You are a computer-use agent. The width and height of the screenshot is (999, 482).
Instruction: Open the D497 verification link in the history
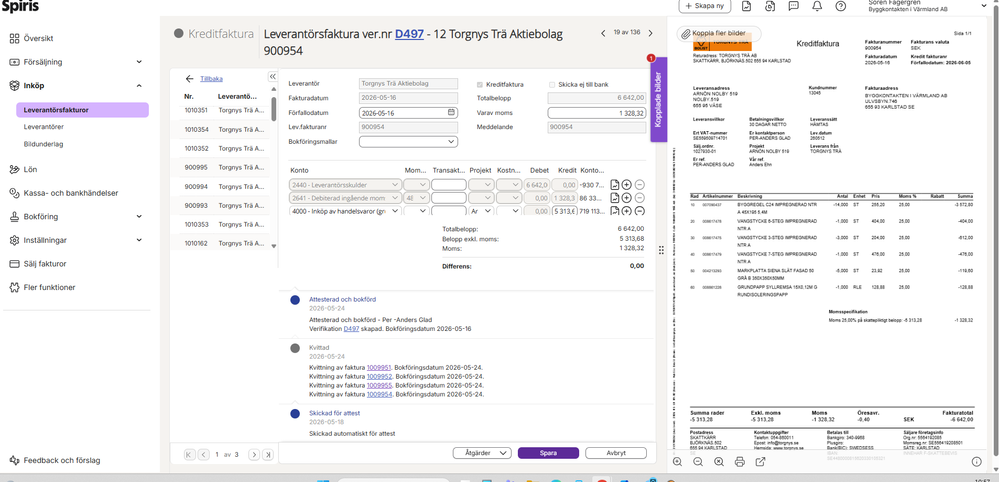tap(351, 329)
